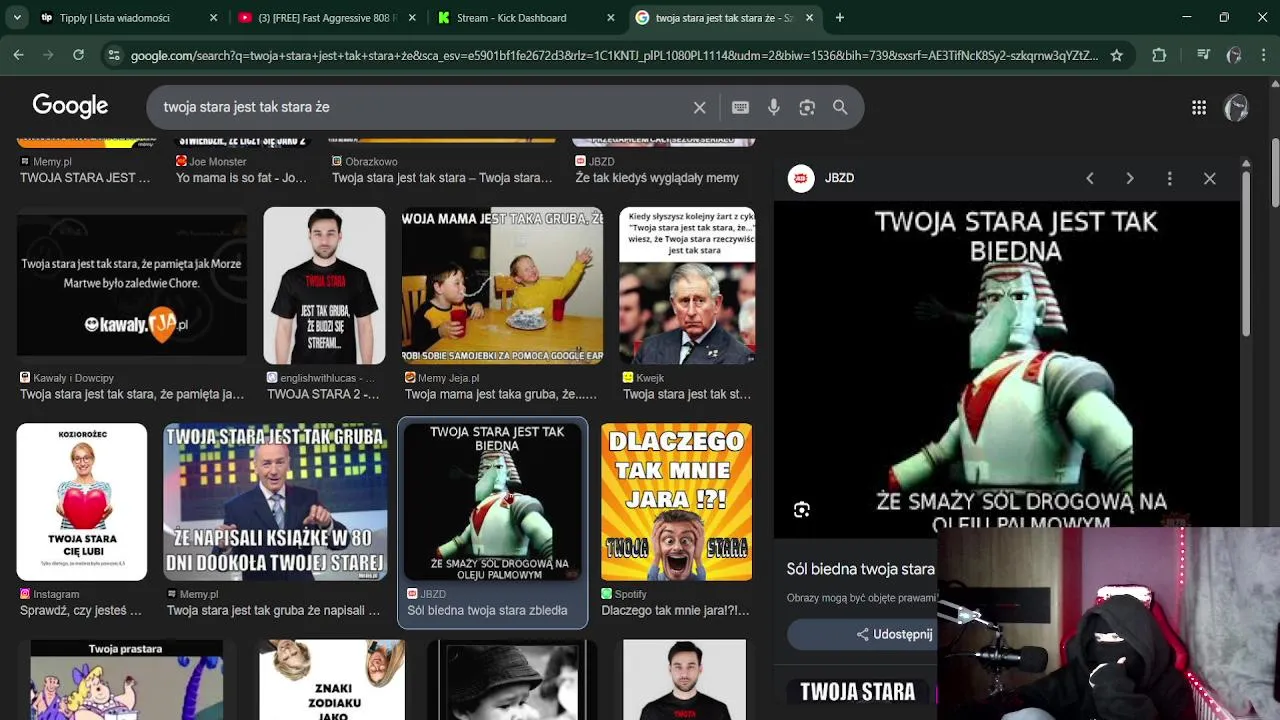Viewport: 1280px width, 720px height.
Task: Open the Kwejk King Charles meme thumbnail
Action: pyautogui.click(x=687, y=286)
